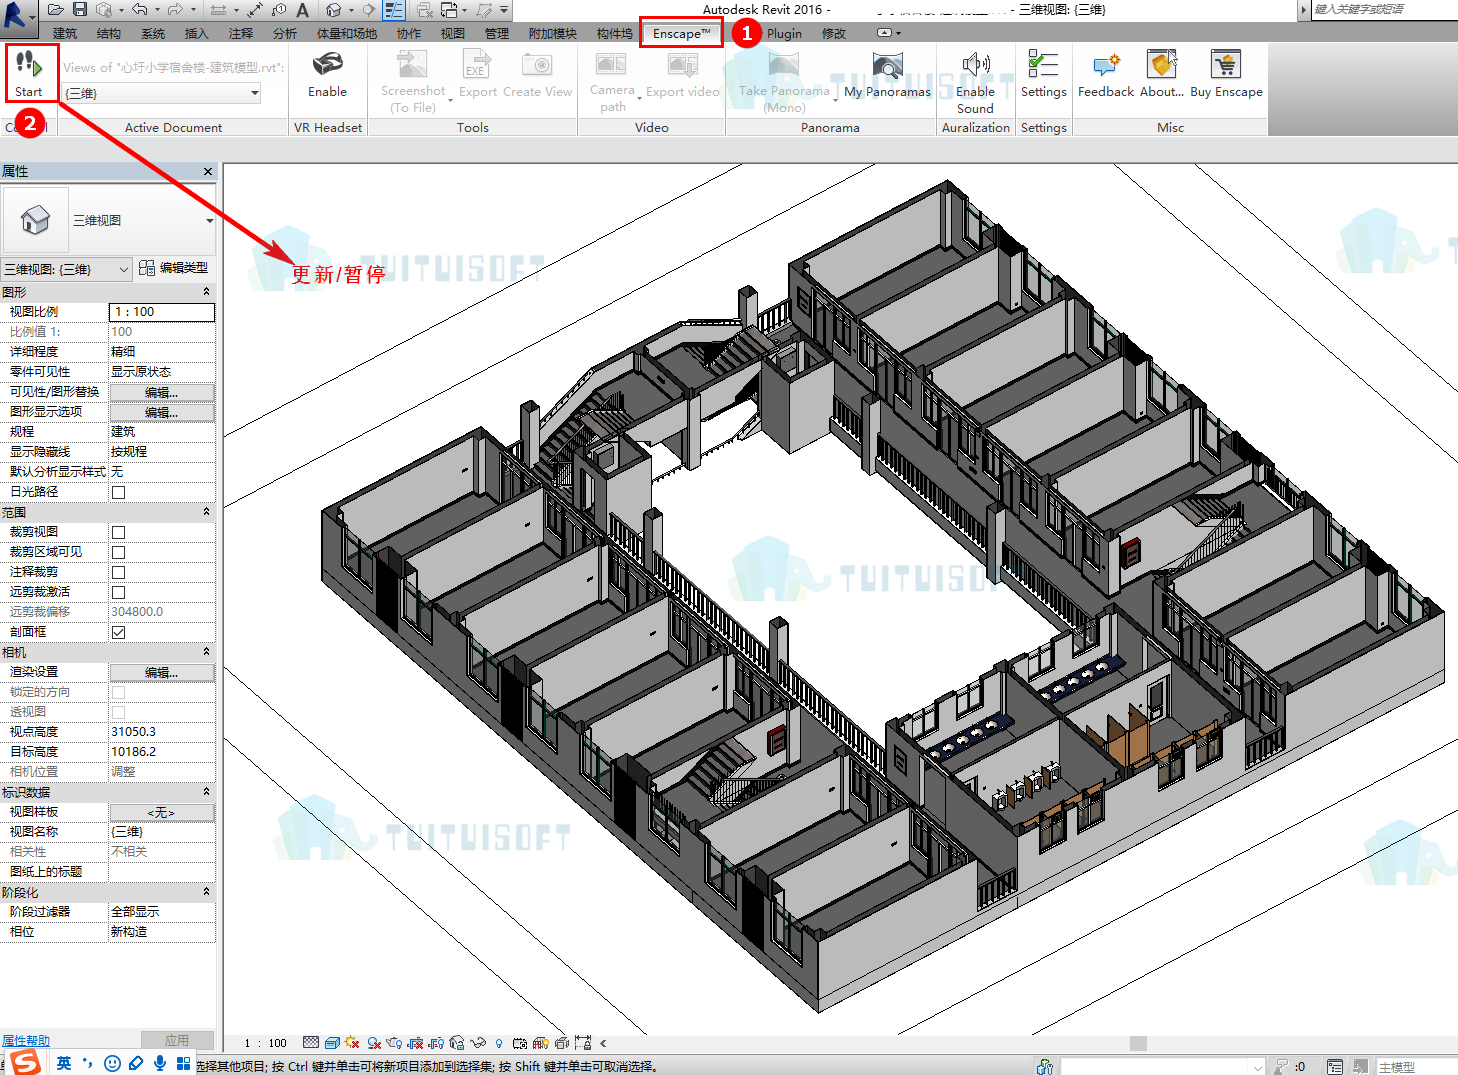Click 编辑 button for 可见性/图形替换

click(162, 392)
